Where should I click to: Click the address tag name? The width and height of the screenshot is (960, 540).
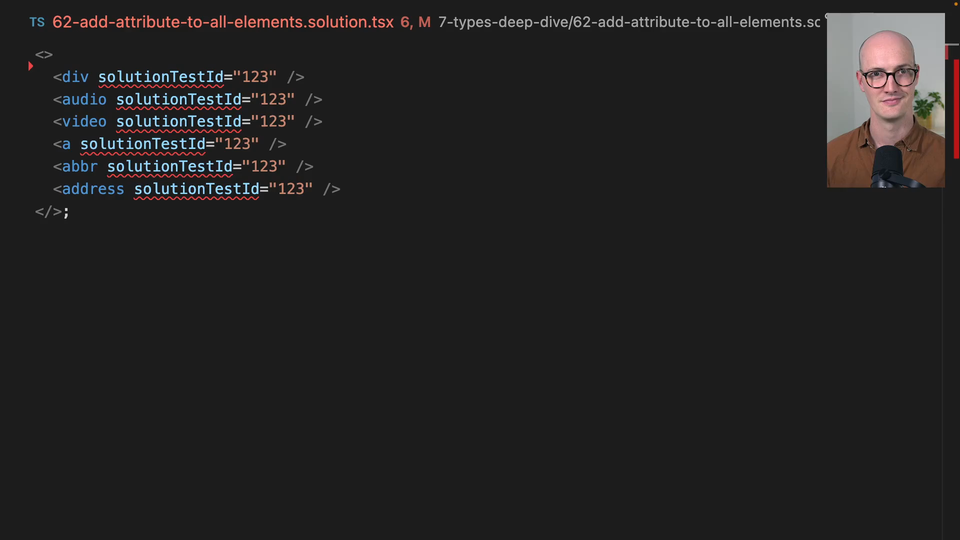coord(93,188)
